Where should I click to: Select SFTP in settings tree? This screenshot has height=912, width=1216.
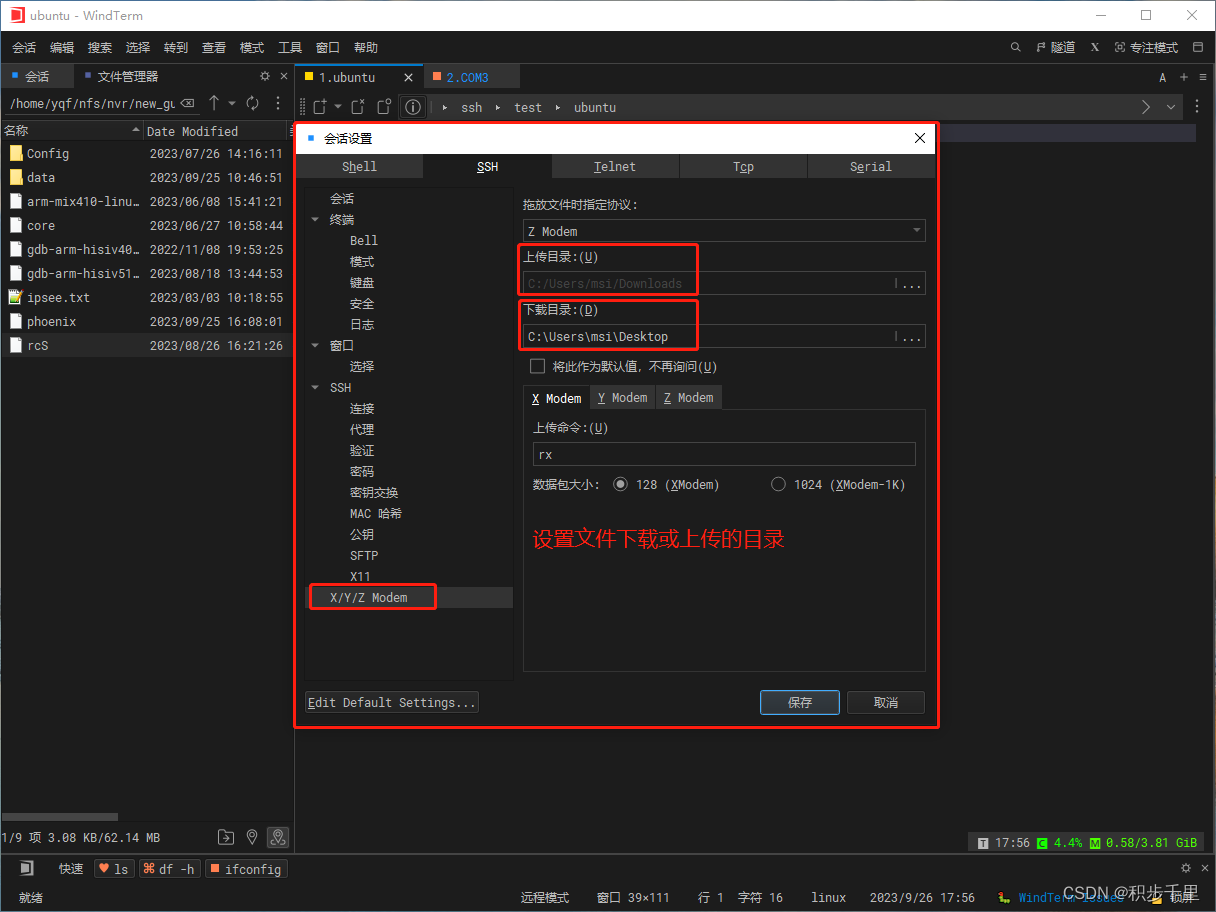click(x=364, y=556)
